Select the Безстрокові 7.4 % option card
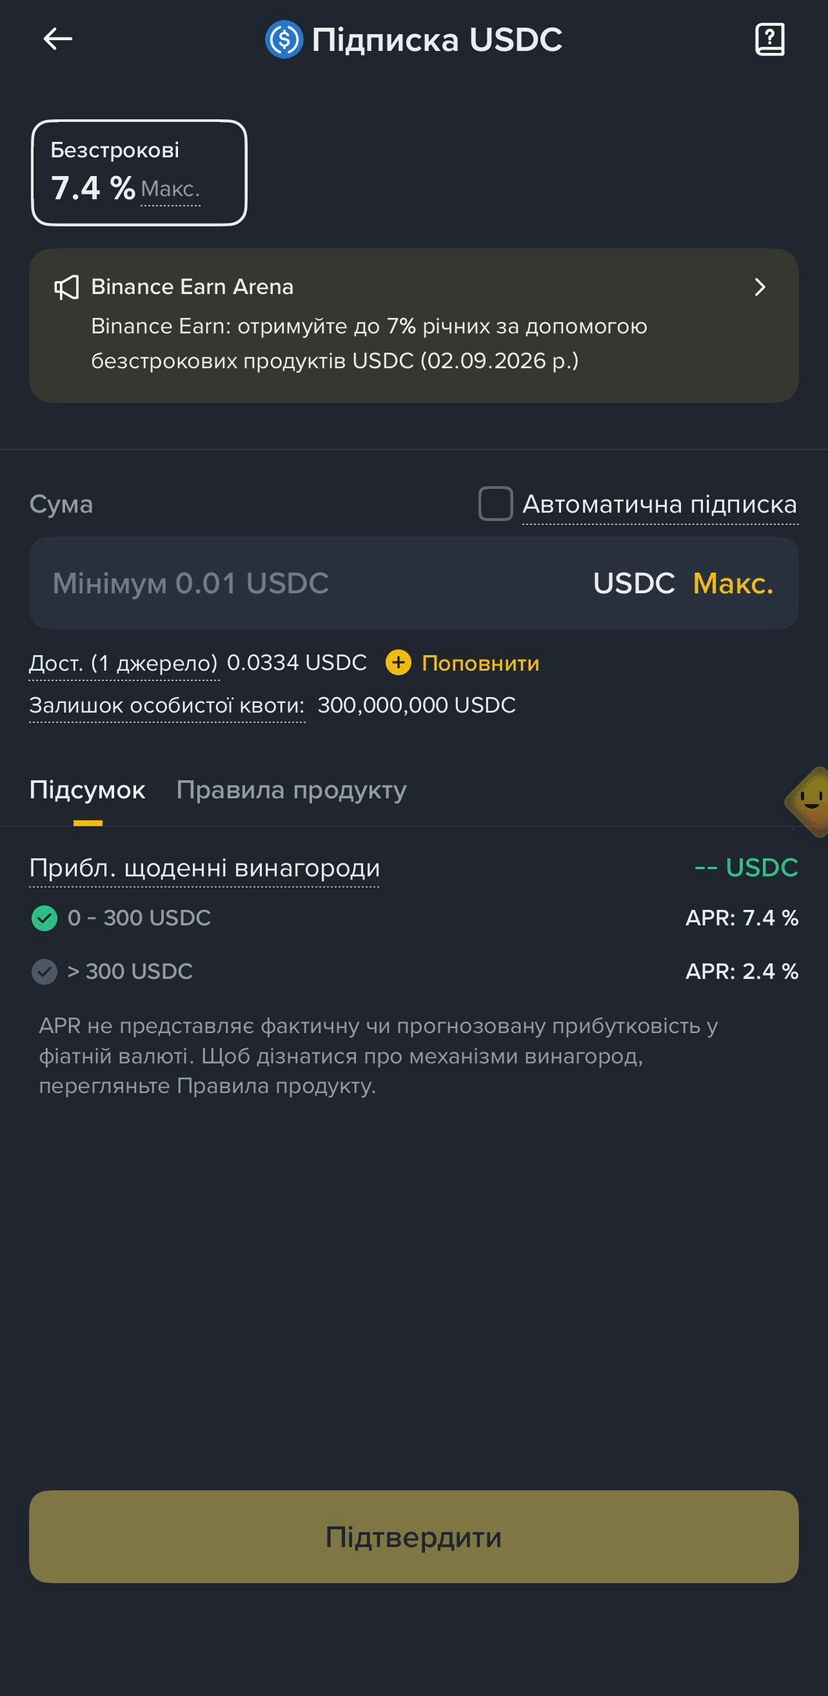 (139, 172)
